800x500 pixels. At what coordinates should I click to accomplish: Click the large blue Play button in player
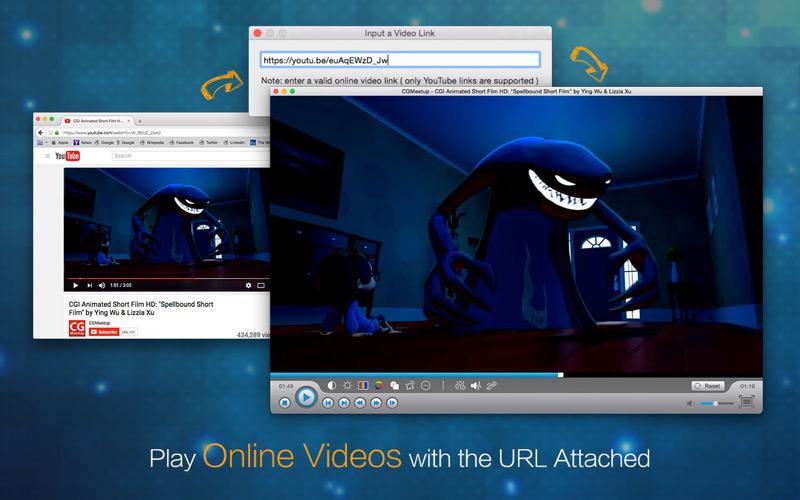306,396
